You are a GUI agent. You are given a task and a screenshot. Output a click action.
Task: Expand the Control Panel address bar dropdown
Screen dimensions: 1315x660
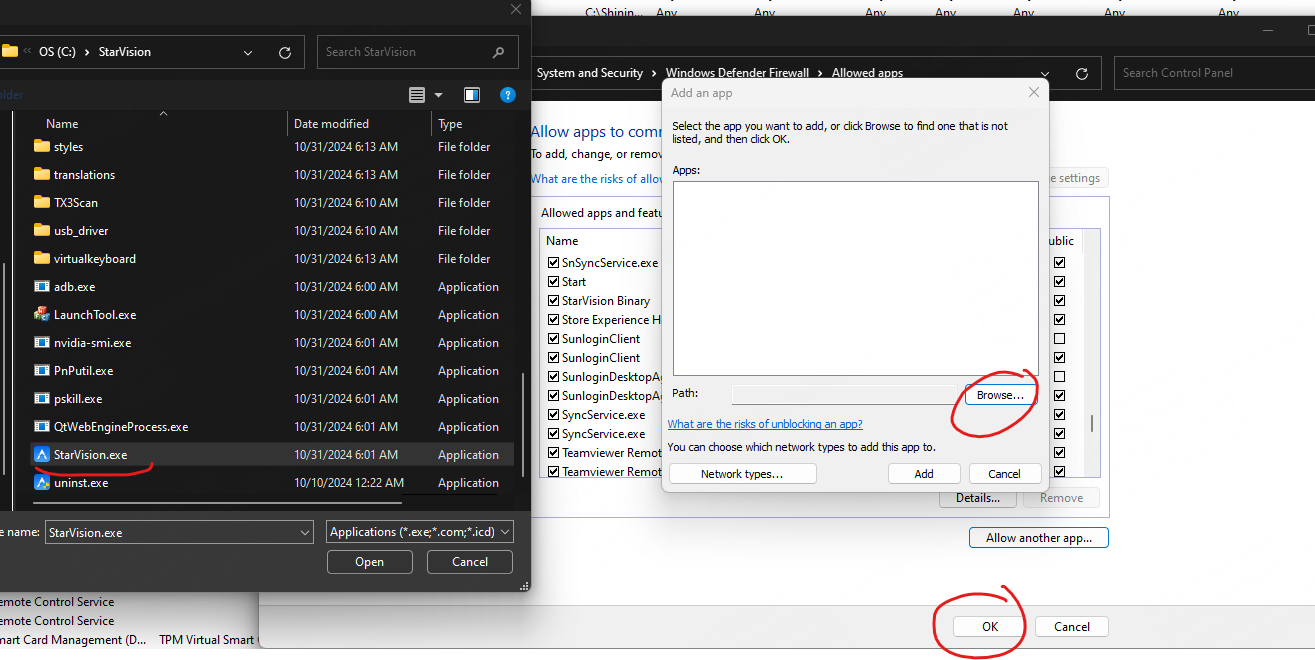[1045, 73]
